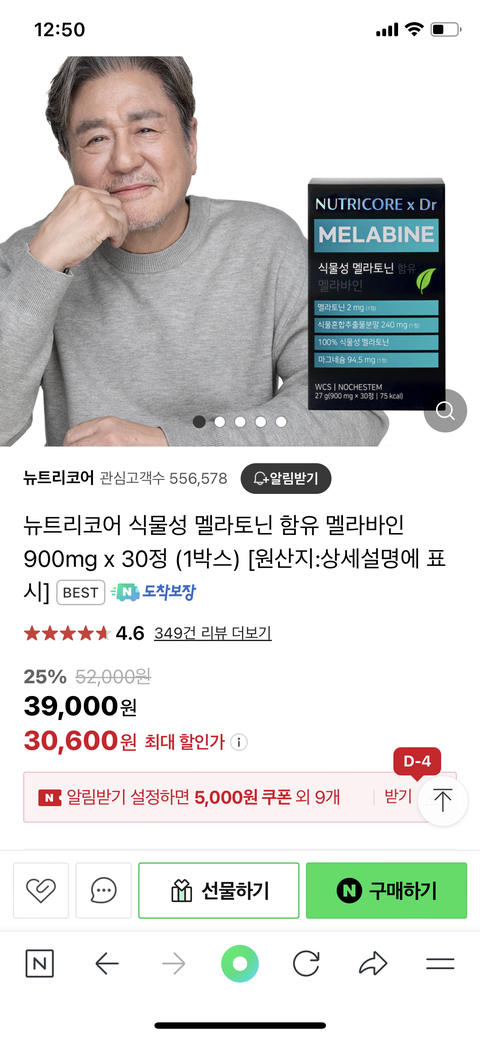Tap the share arrow icon

coord(373,963)
